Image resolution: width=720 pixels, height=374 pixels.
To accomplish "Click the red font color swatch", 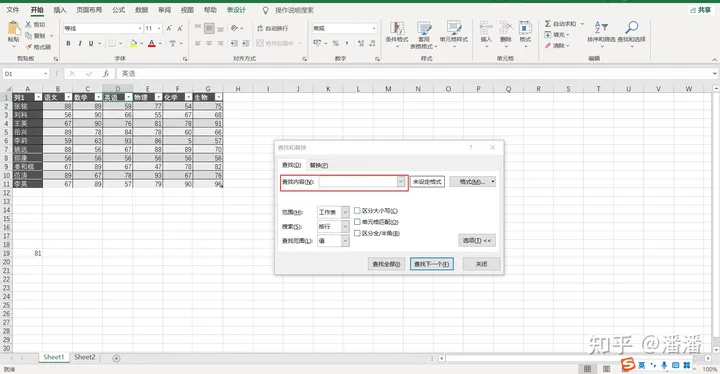I will (152, 43).
